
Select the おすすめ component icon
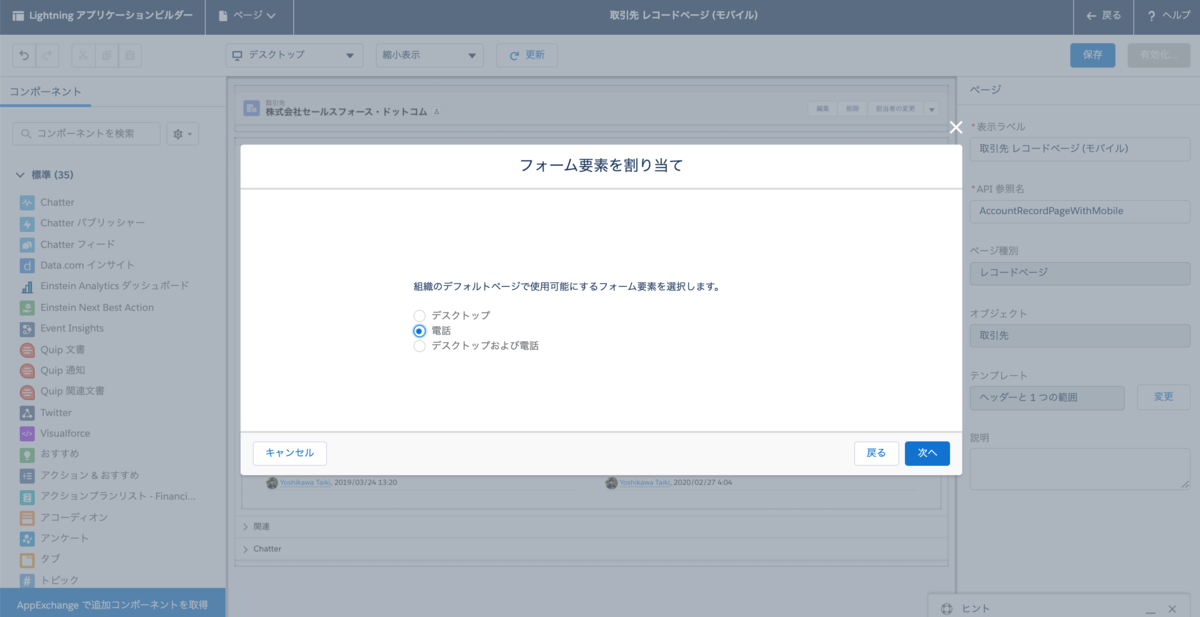click(x=28, y=454)
